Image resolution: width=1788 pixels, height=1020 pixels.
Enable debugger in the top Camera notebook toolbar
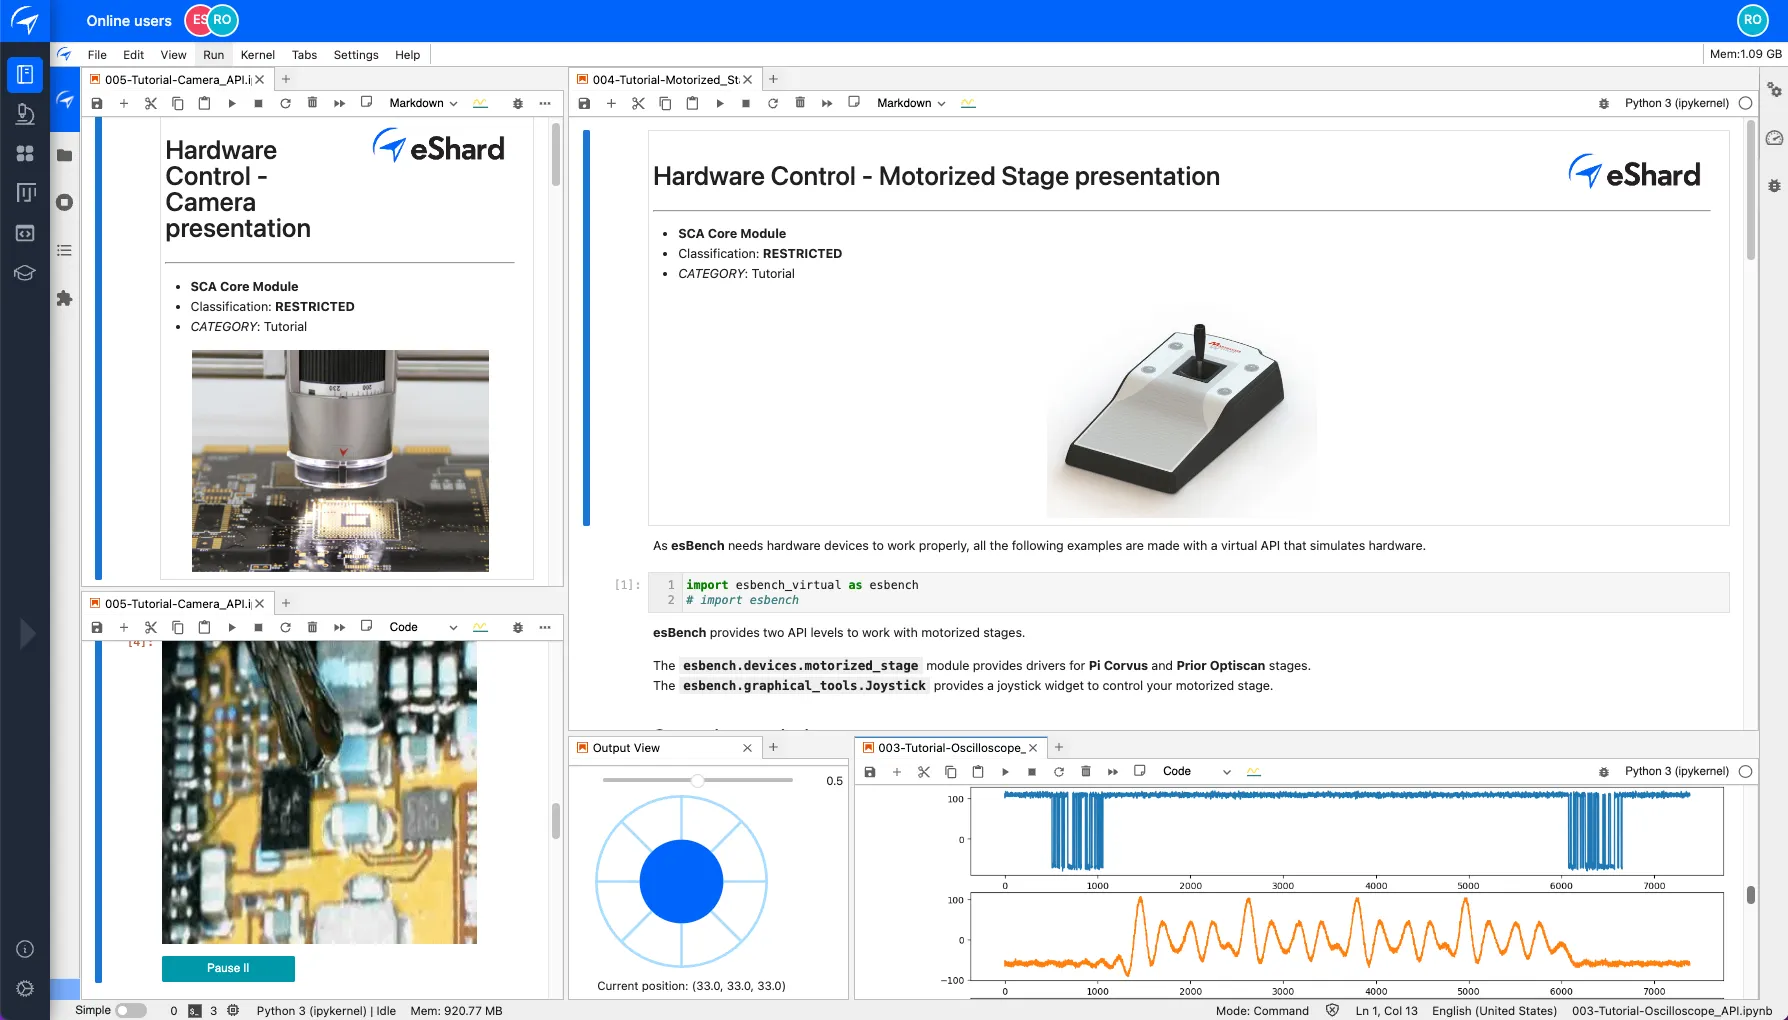tap(518, 103)
